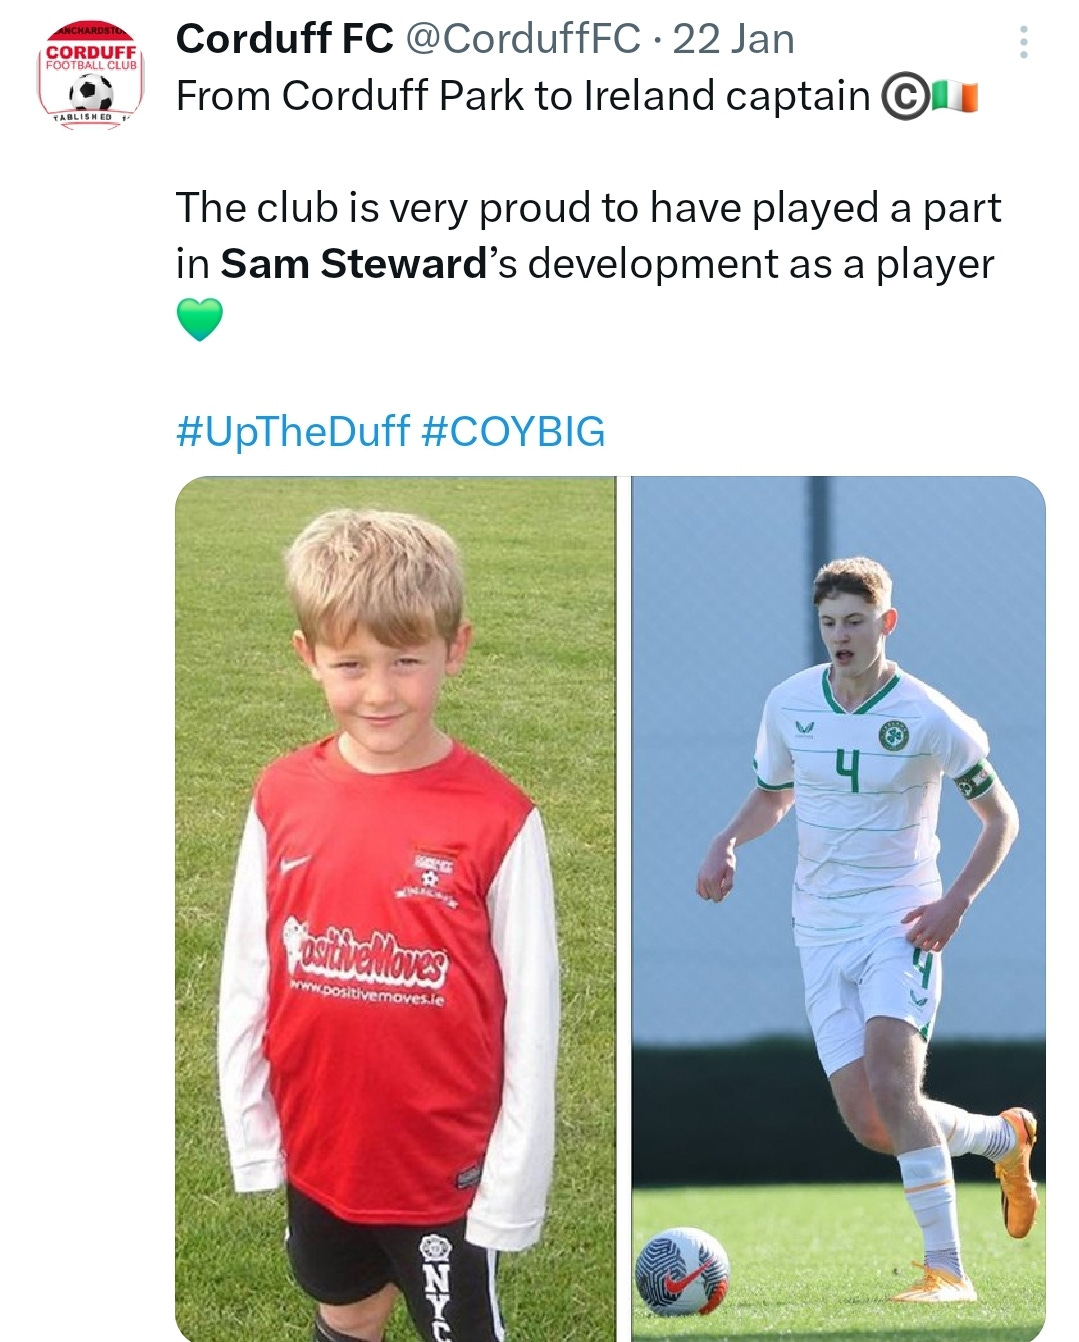Open the three-dot more options menu
This screenshot has height=1342, width=1079.
click(1023, 42)
